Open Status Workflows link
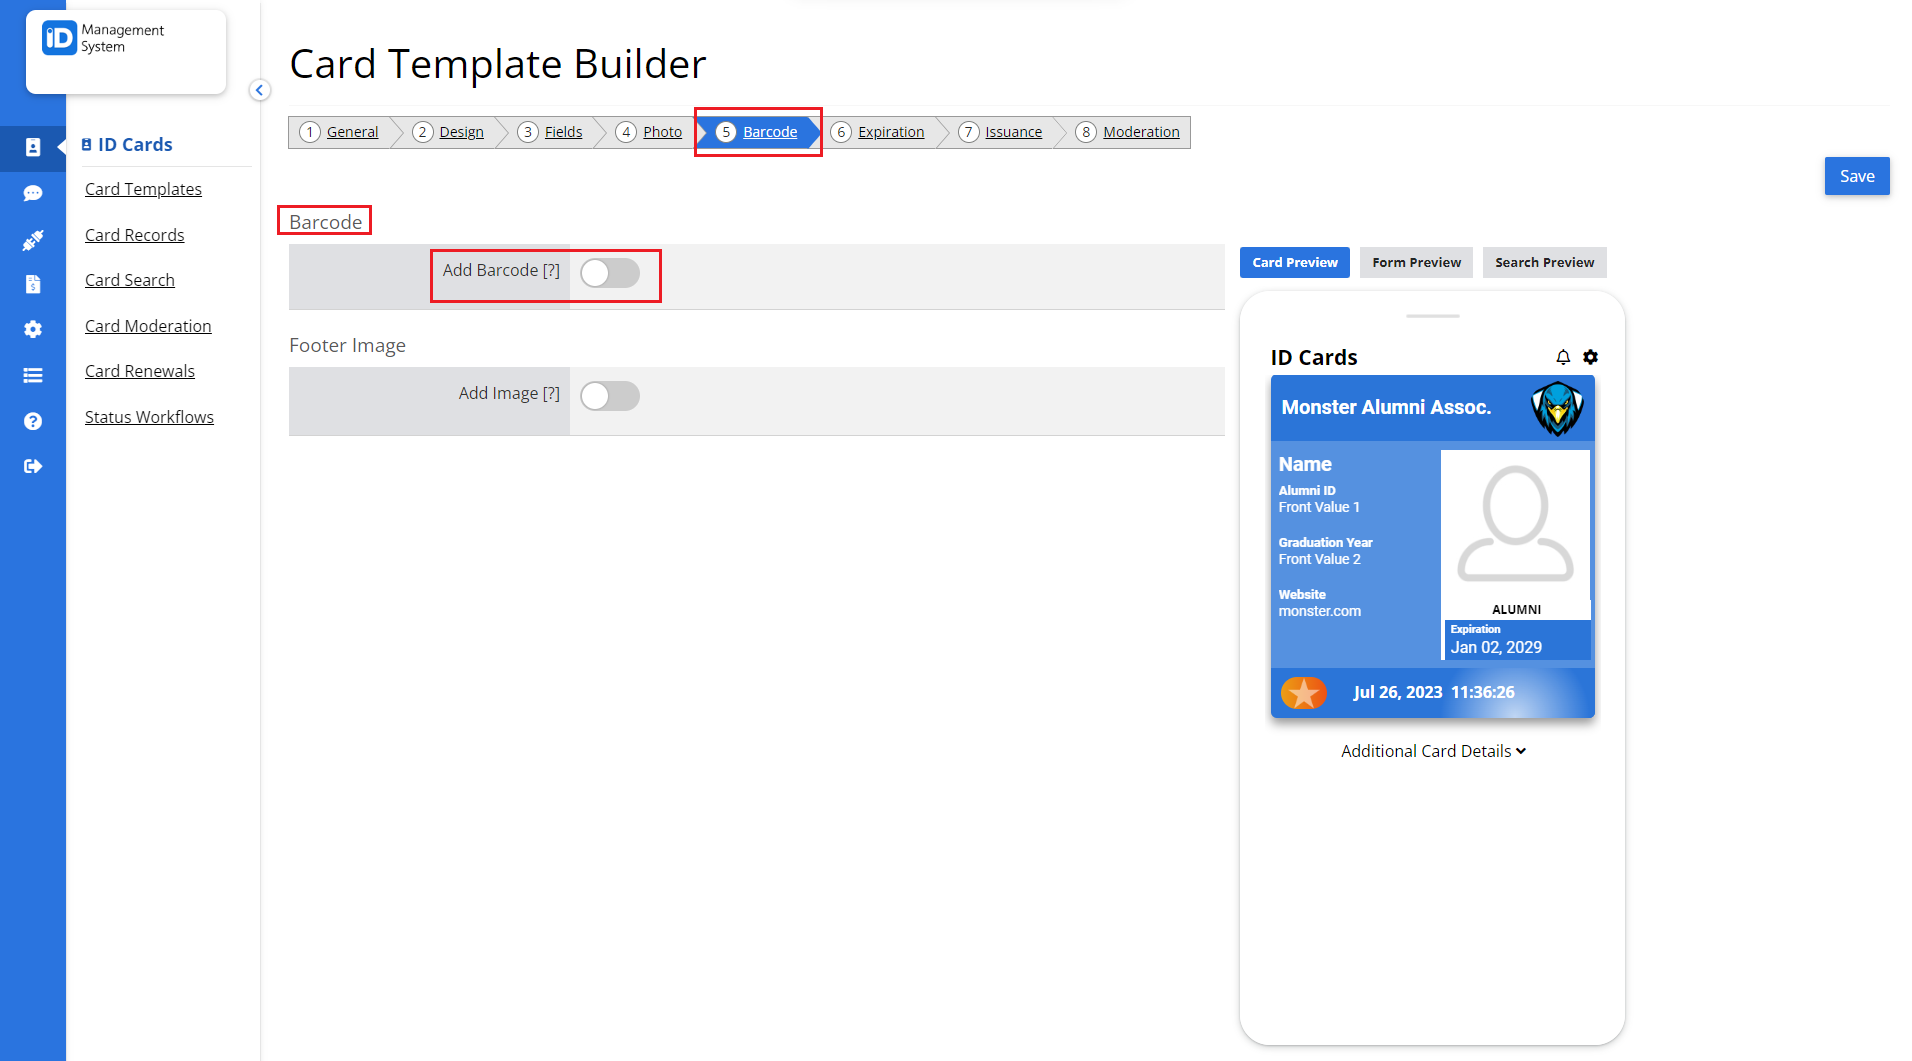The height and width of the screenshot is (1061, 1912). point(149,417)
